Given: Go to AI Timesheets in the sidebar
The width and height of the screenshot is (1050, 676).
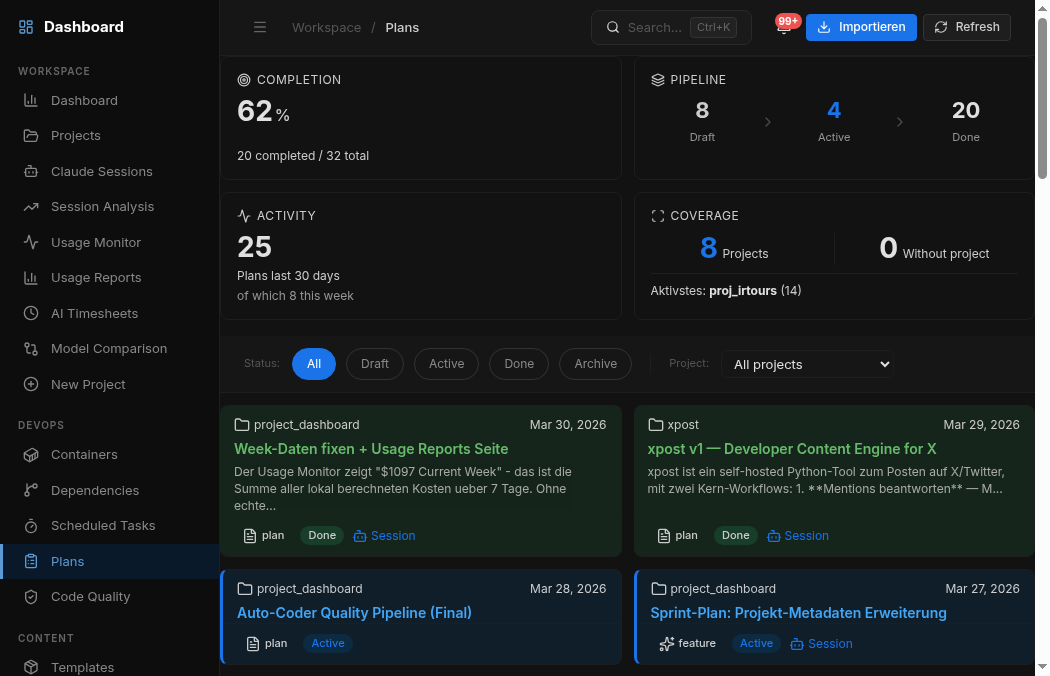Looking at the screenshot, I should [94, 313].
